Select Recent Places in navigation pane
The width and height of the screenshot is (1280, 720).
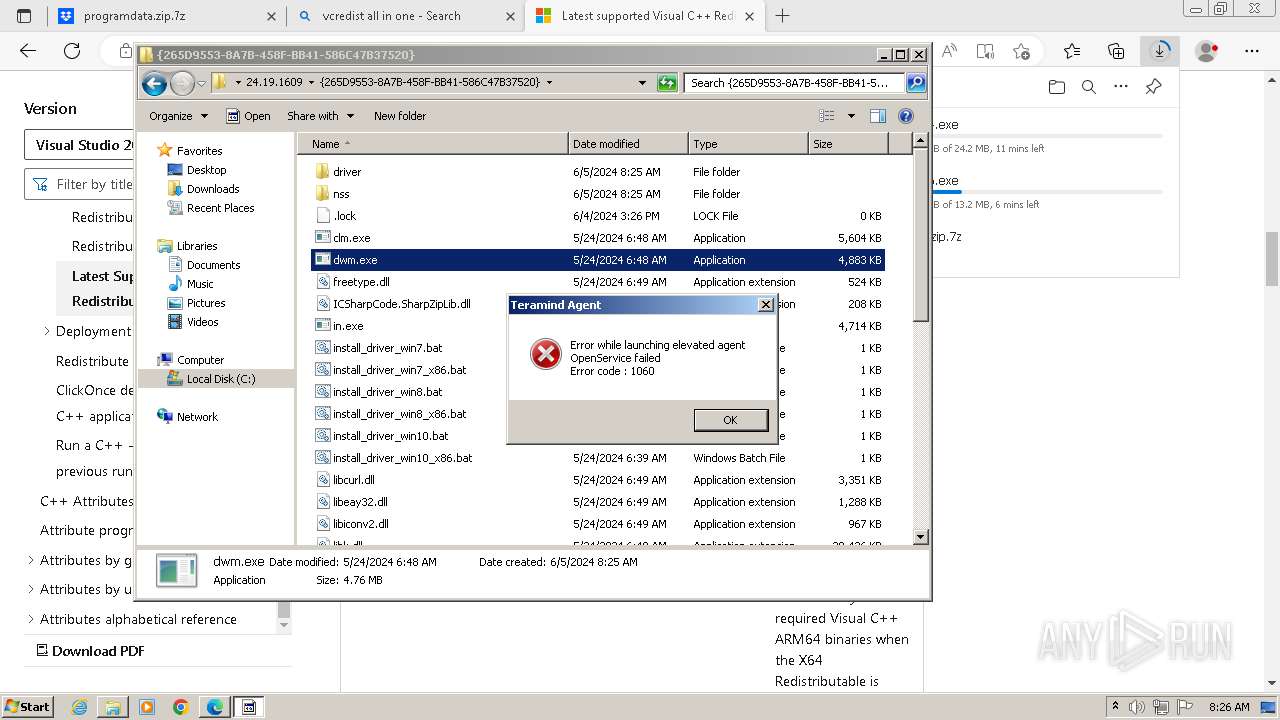(x=220, y=208)
